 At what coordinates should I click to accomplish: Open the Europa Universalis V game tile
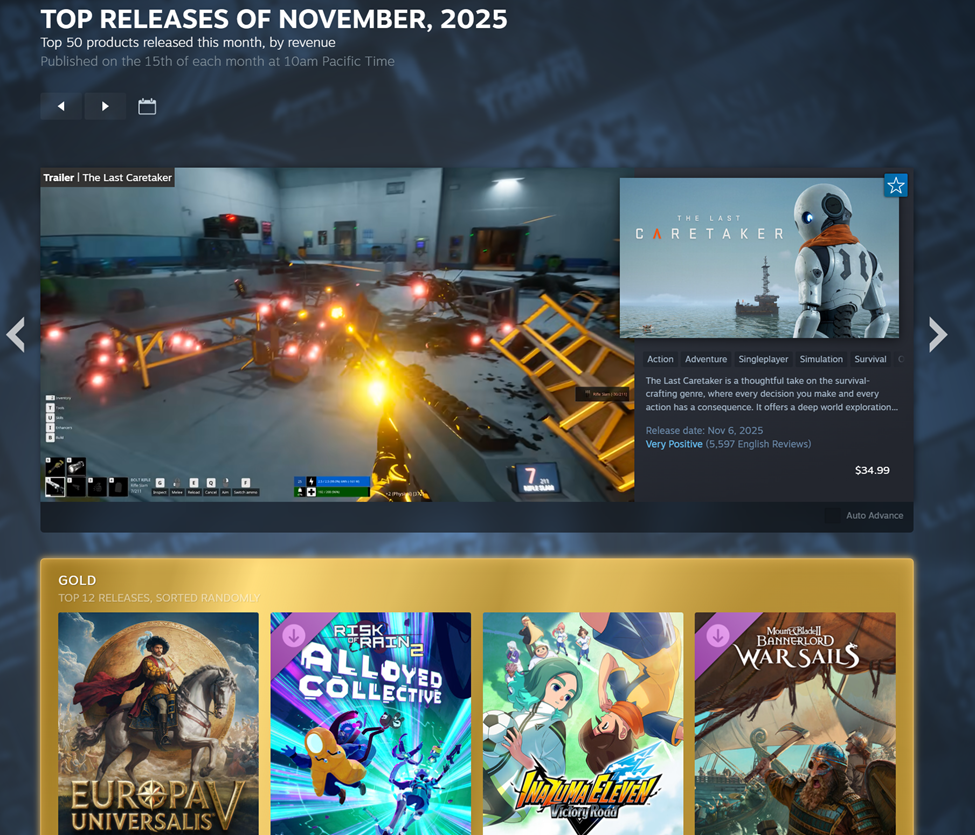point(158,723)
